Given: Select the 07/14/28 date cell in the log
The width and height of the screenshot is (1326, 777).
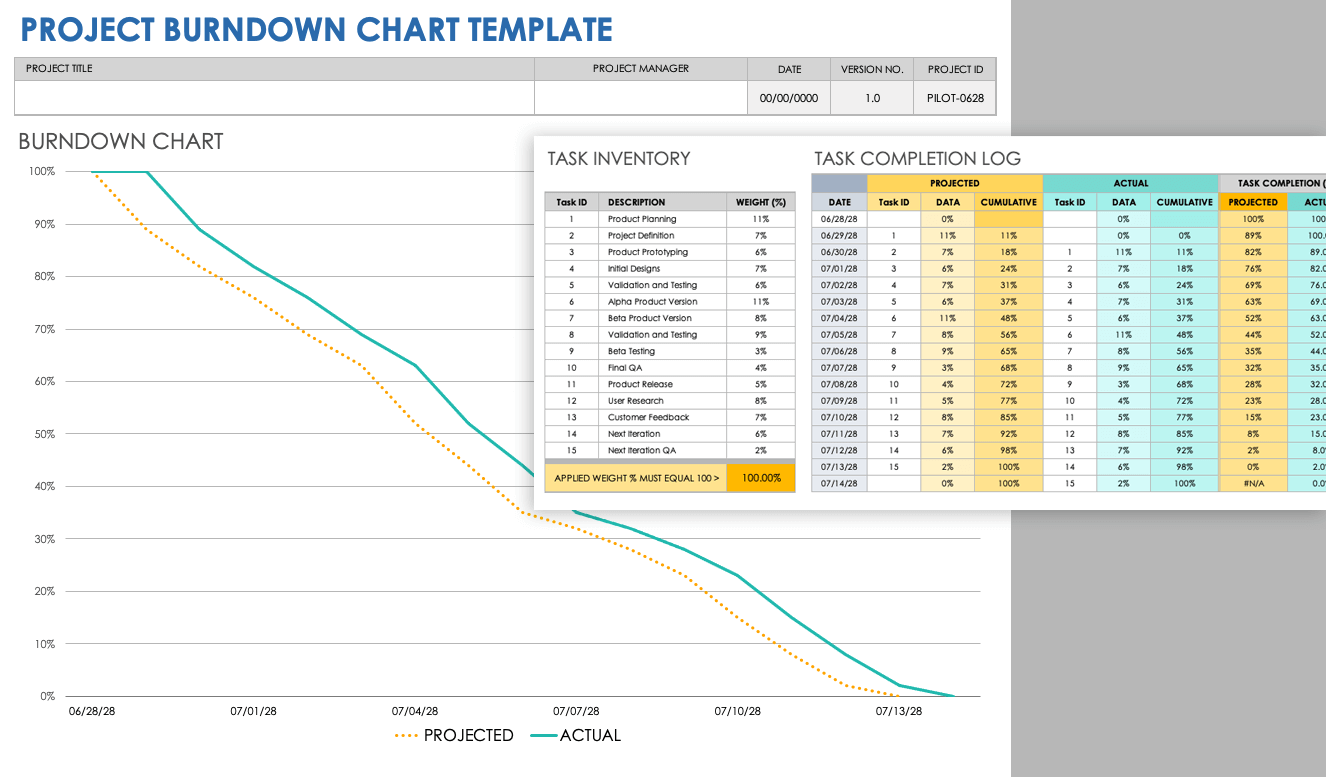Looking at the screenshot, I should (x=839, y=484).
